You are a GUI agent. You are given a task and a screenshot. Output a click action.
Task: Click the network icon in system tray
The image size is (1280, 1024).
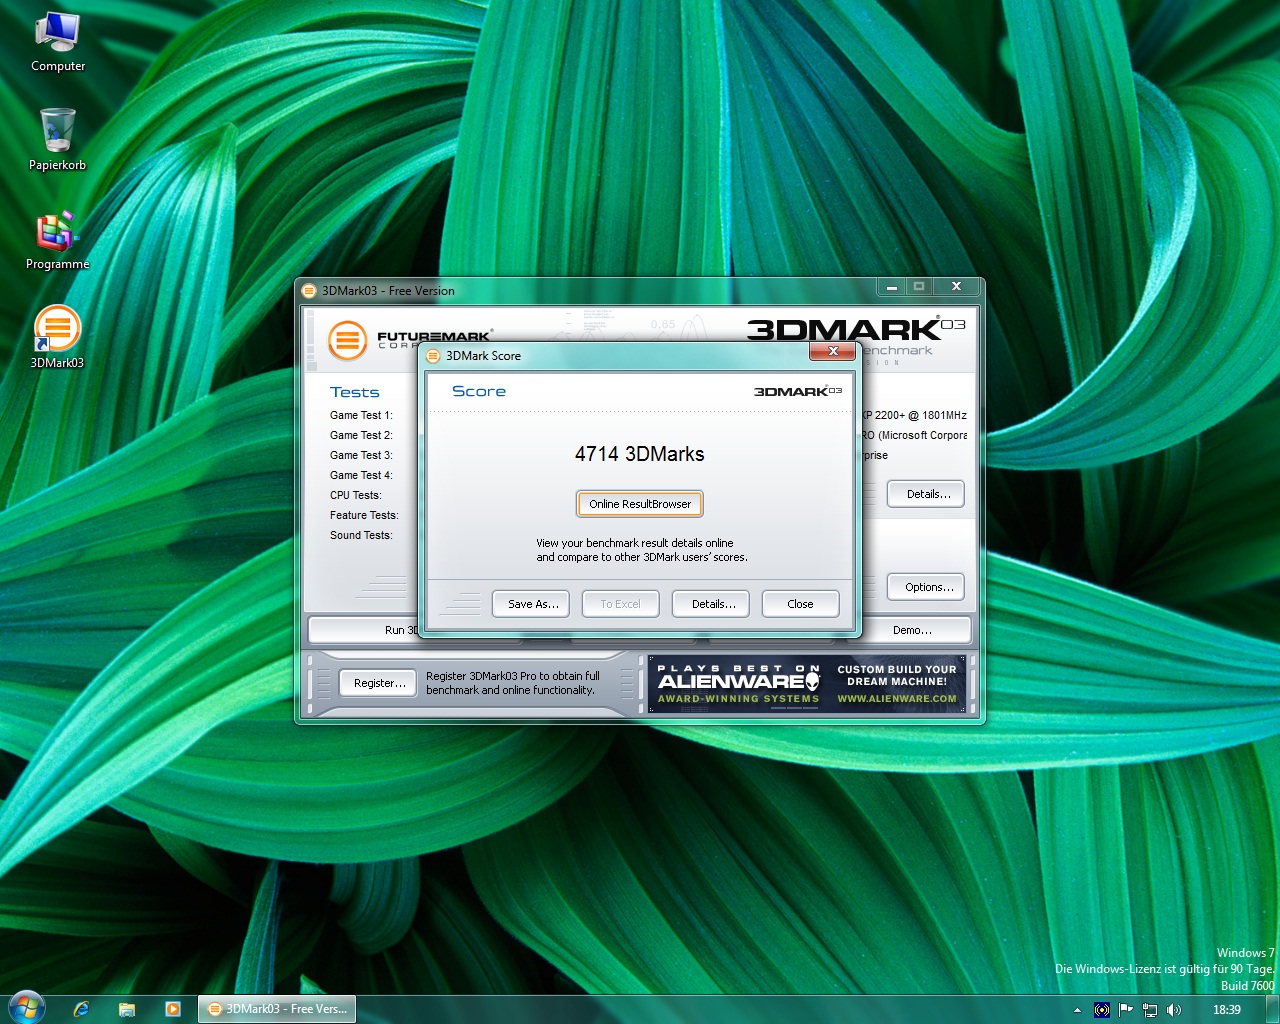point(1150,1010)
